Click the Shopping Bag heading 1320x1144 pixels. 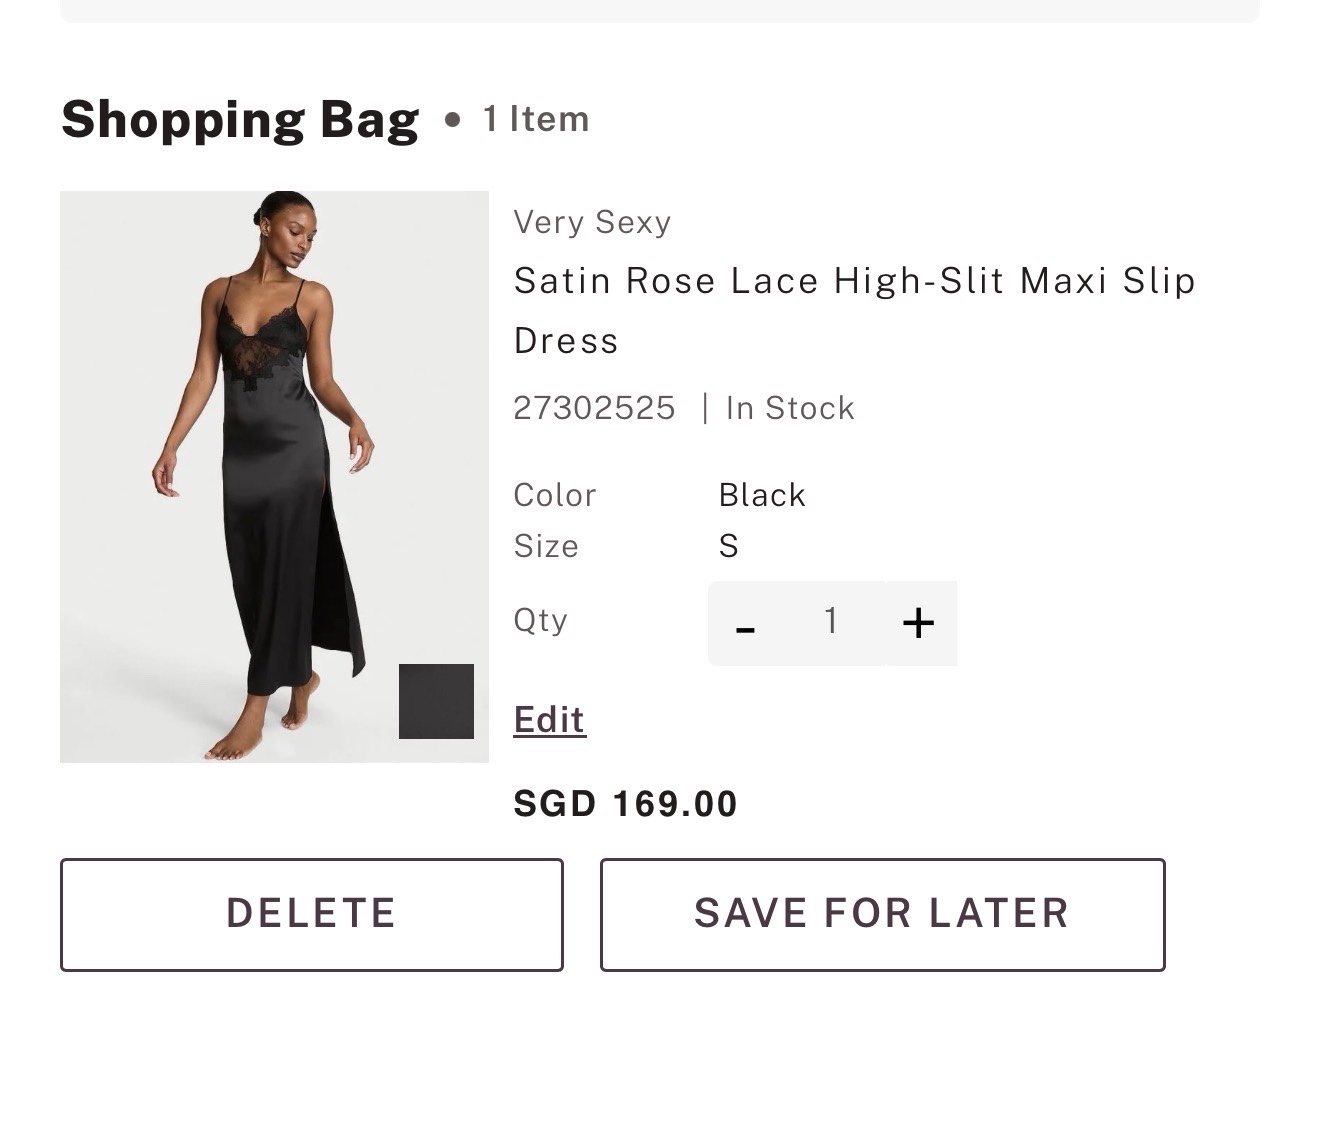(x=240, y=120)
